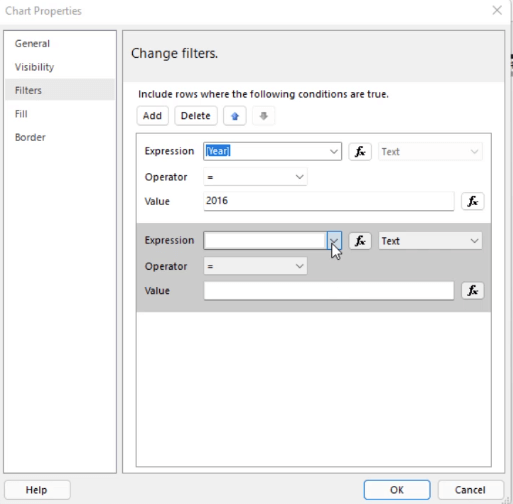
Task: Switch to the Visibility page
Action: (34, 67)
